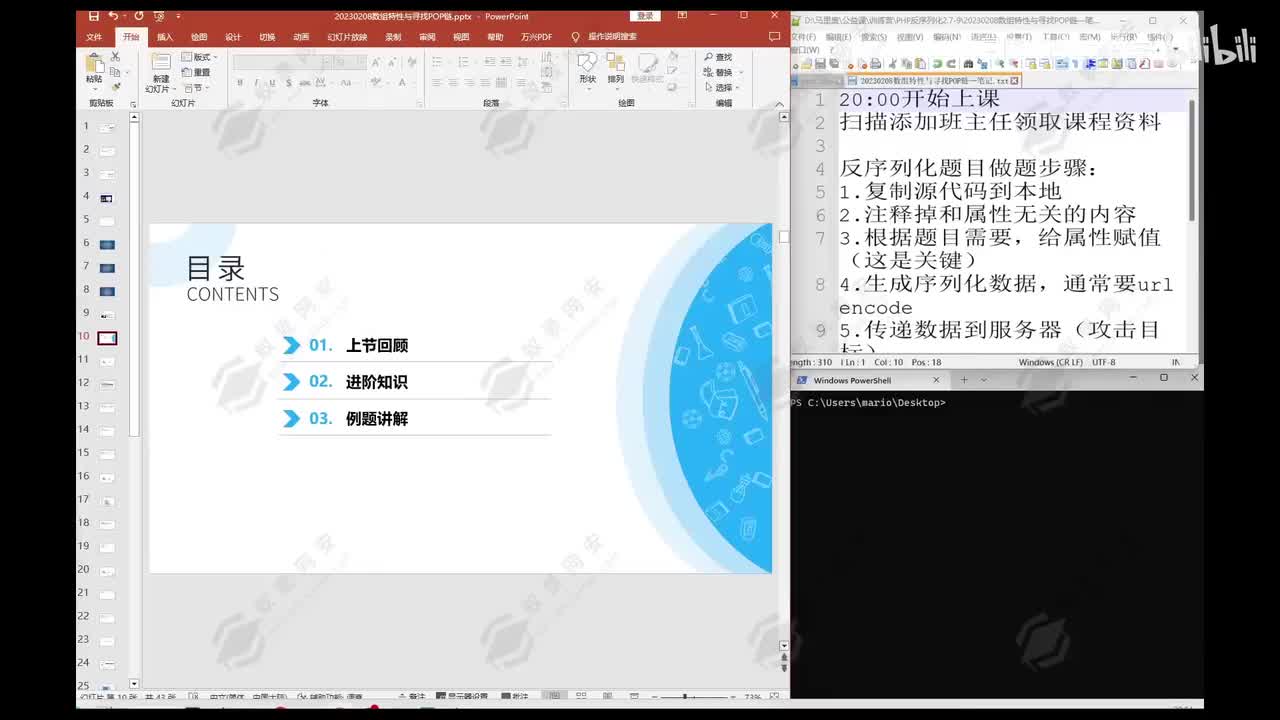Toggle text Shadow formatting in ribbon
Viewport: 1280px width, 720px height.
coord(289,83)
